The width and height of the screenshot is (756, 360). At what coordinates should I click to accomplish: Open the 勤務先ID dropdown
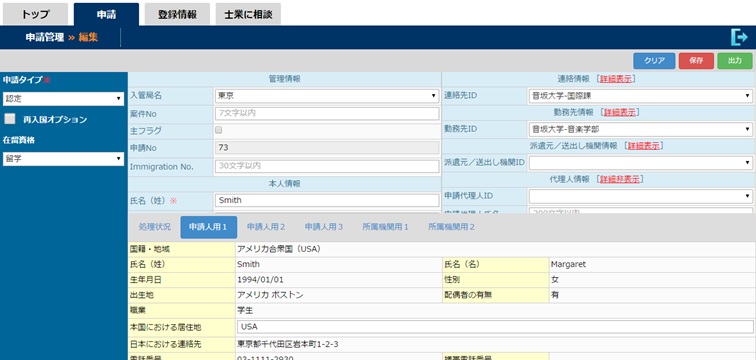[x=641, y=129]
